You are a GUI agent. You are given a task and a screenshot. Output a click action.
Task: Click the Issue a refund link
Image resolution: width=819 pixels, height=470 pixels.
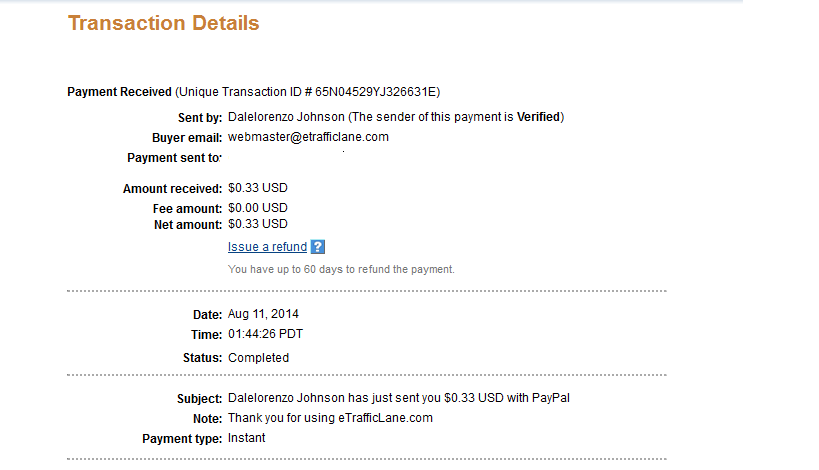click(267, 246)
